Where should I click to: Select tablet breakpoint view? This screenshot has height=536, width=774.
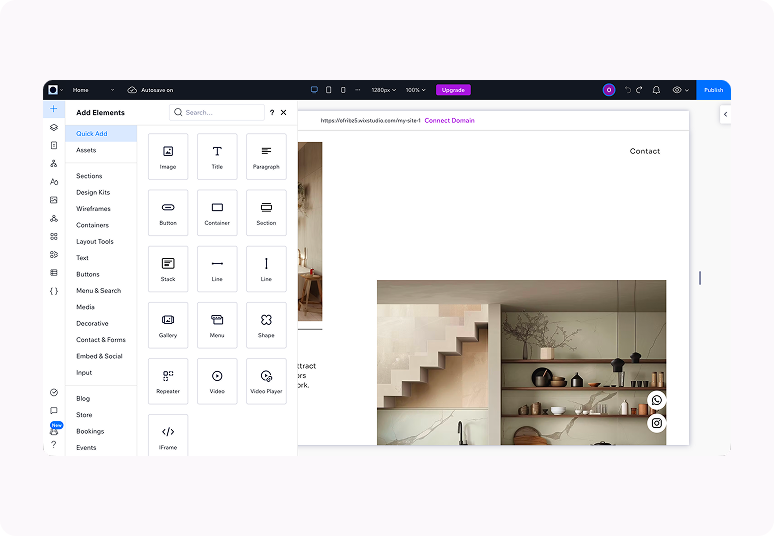pyautogui.click(x=329, y=90)
